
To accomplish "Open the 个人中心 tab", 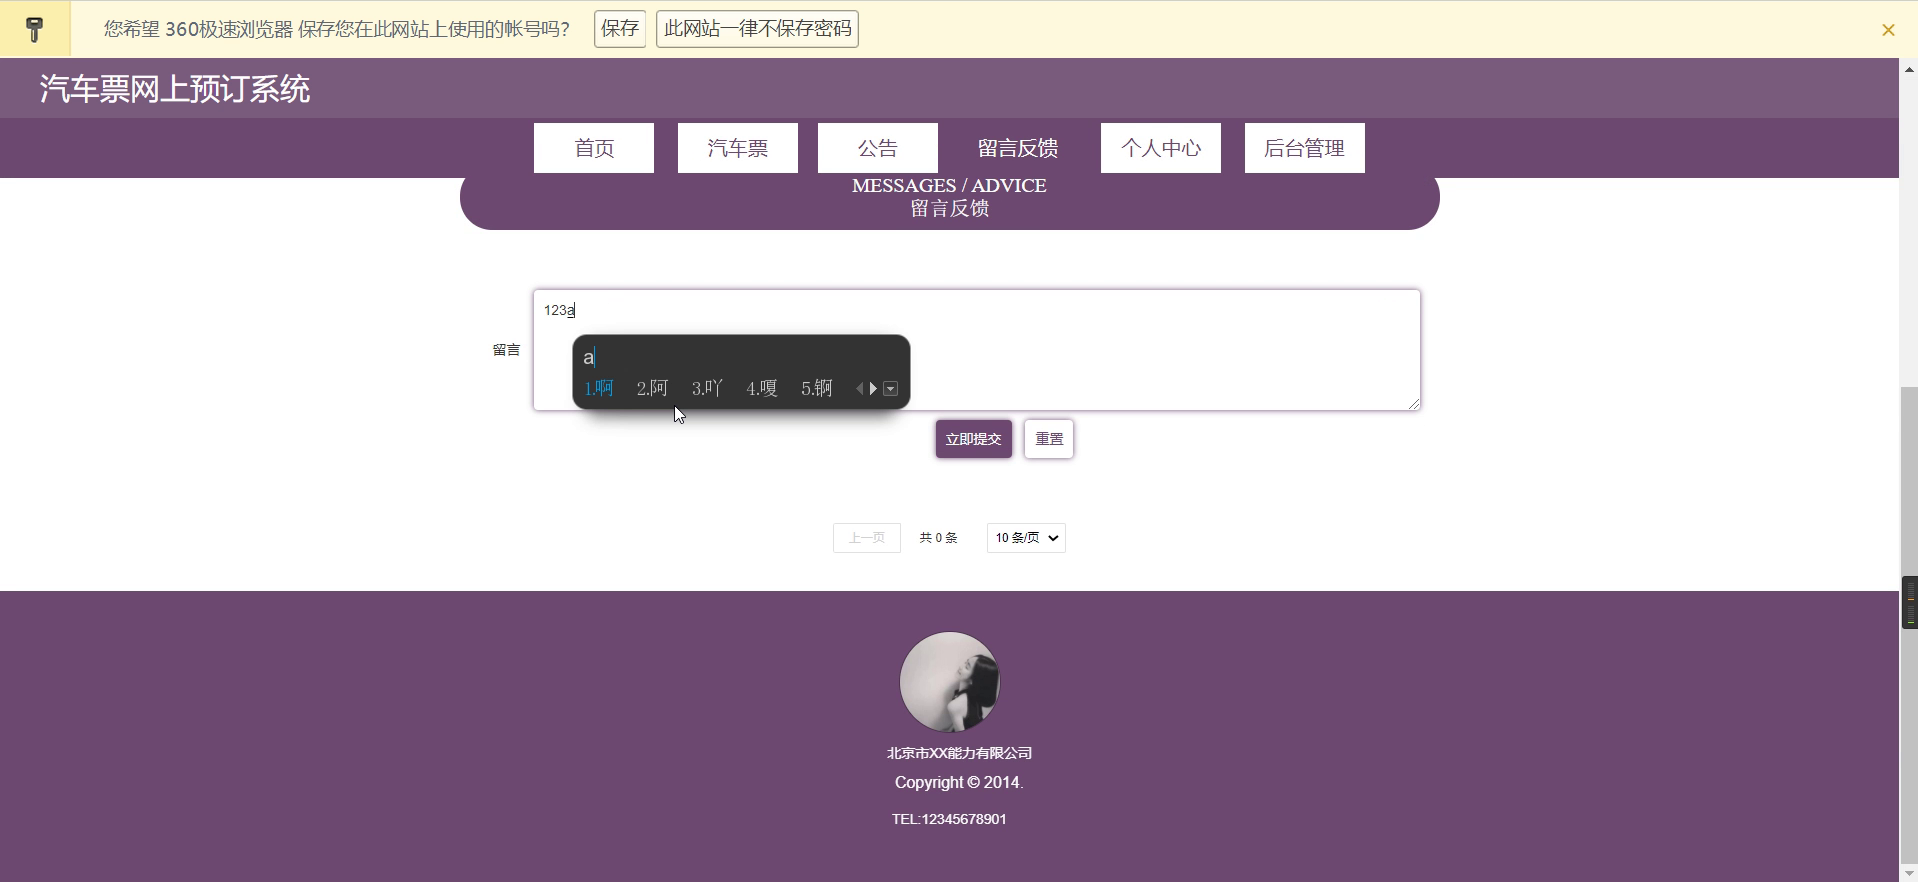I will (1161, 148).
